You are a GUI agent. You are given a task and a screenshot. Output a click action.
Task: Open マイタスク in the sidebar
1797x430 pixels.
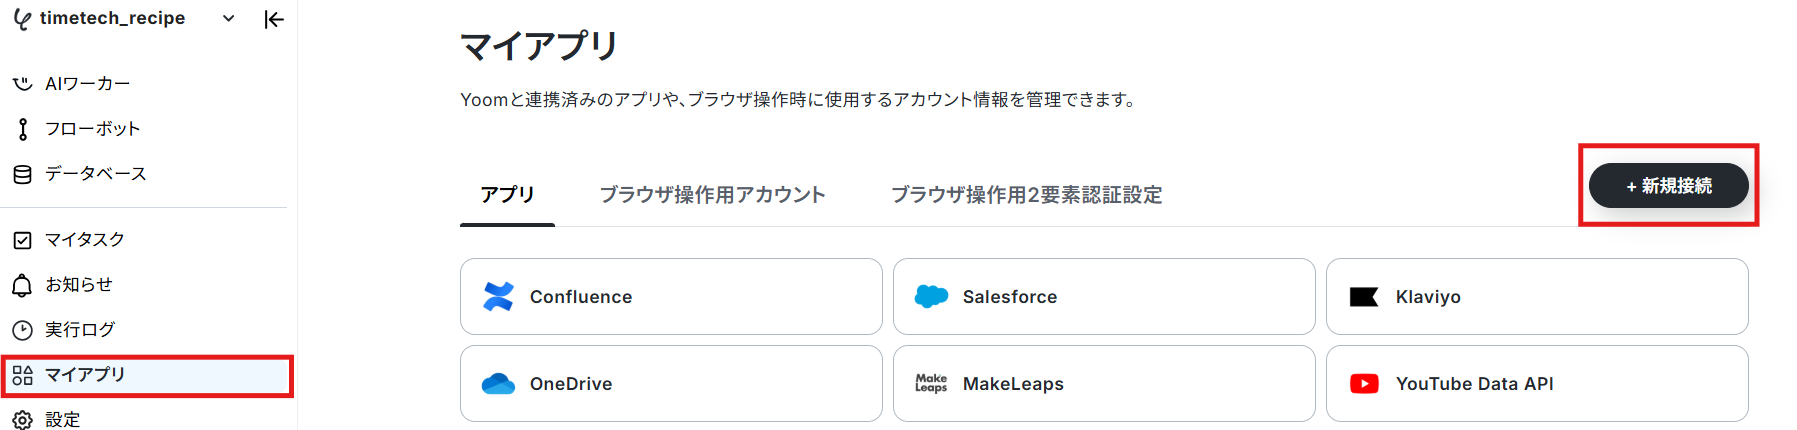[84, 240]
